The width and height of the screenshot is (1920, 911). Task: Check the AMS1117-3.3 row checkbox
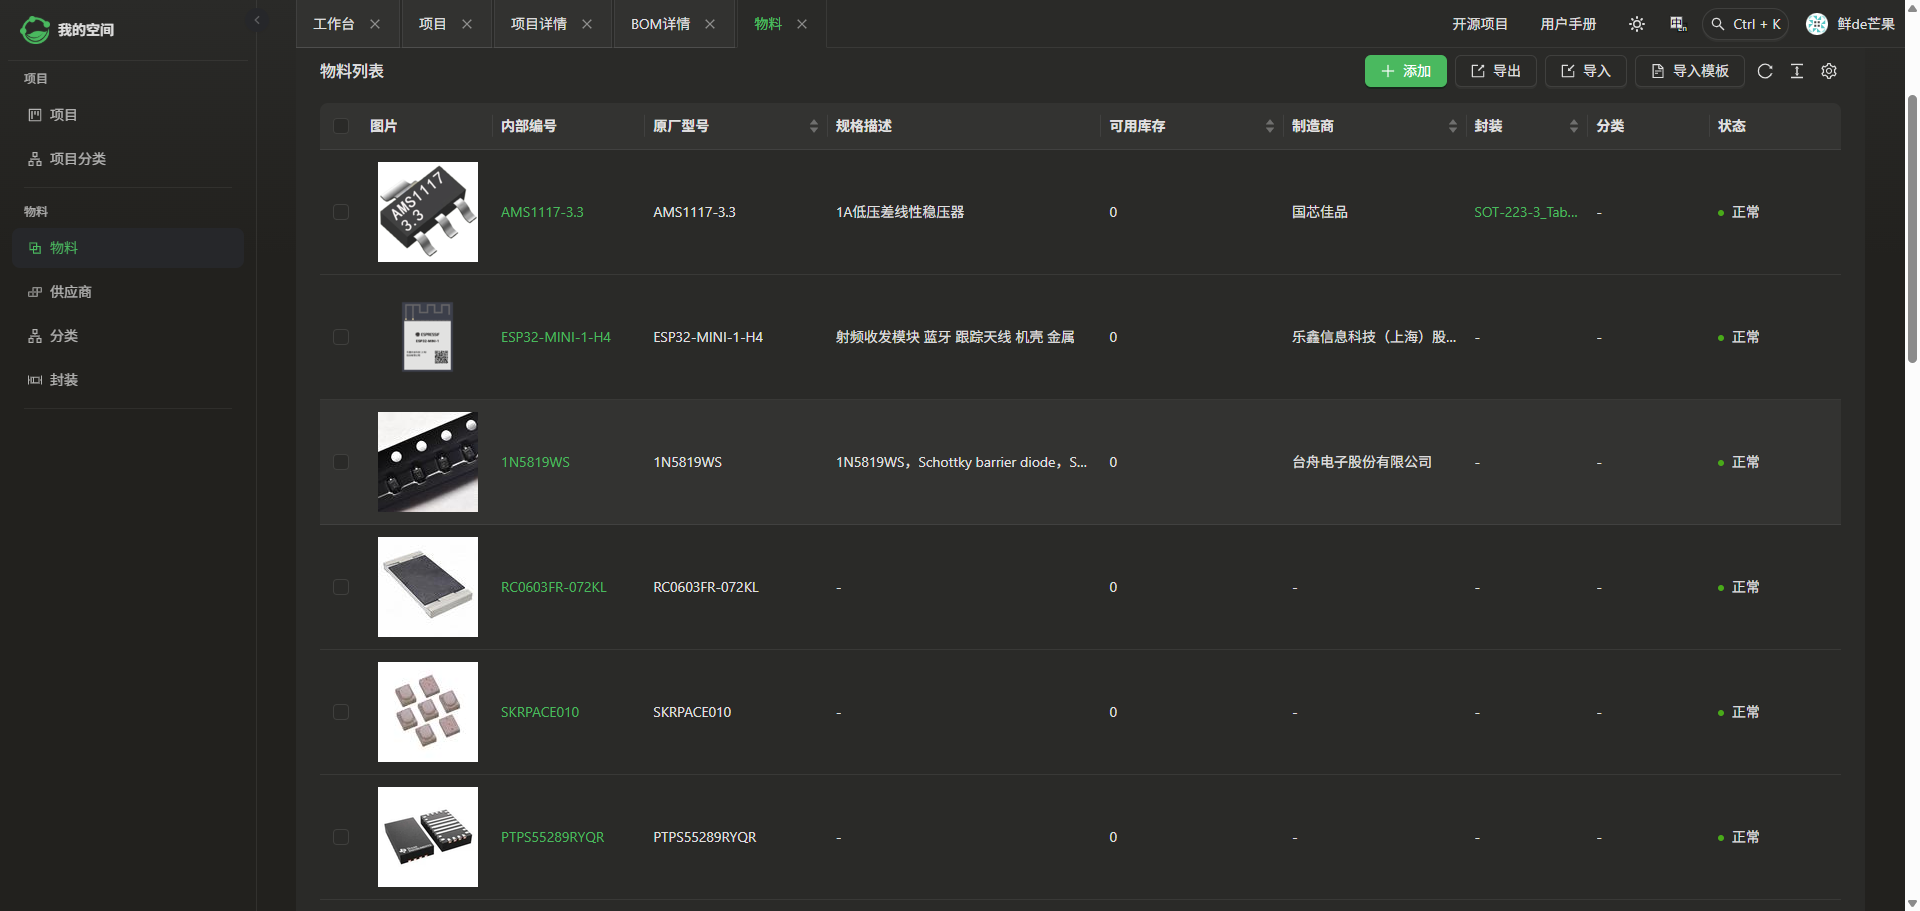coord(341,212)
